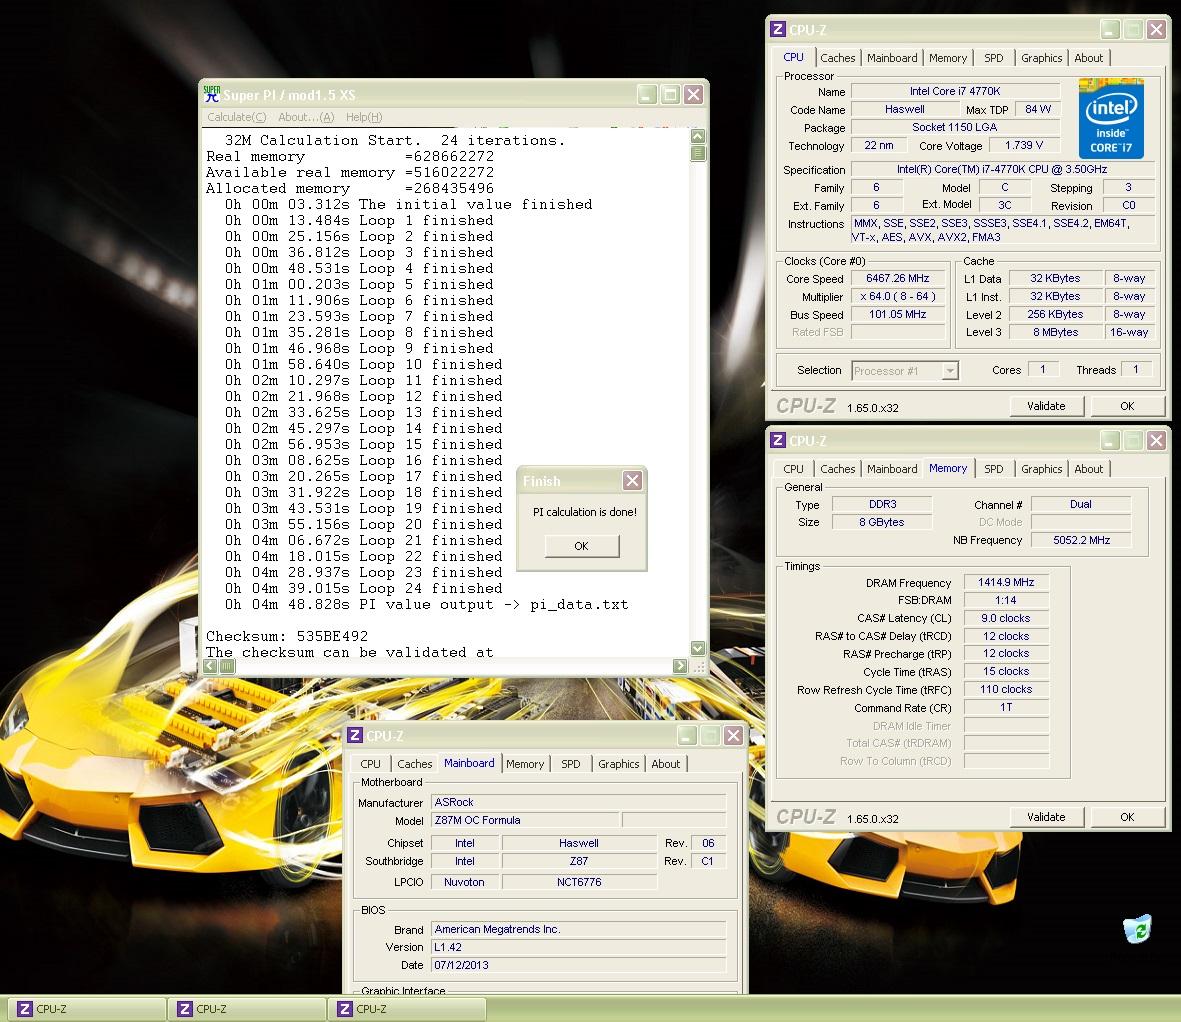Close the CPU-Z Memory window
The width and height of the screenshot is (1181, 1022).
tap(1157, 441)
